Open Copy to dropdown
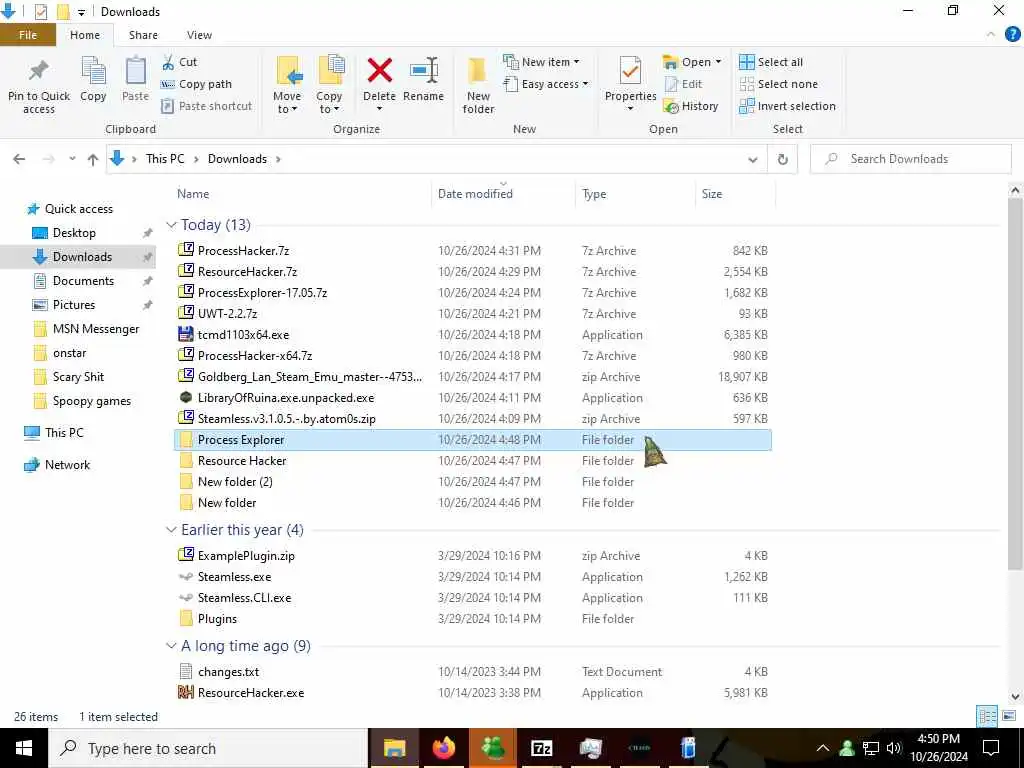This screenshot has width=1024, height=768. (x=328, y=85)
